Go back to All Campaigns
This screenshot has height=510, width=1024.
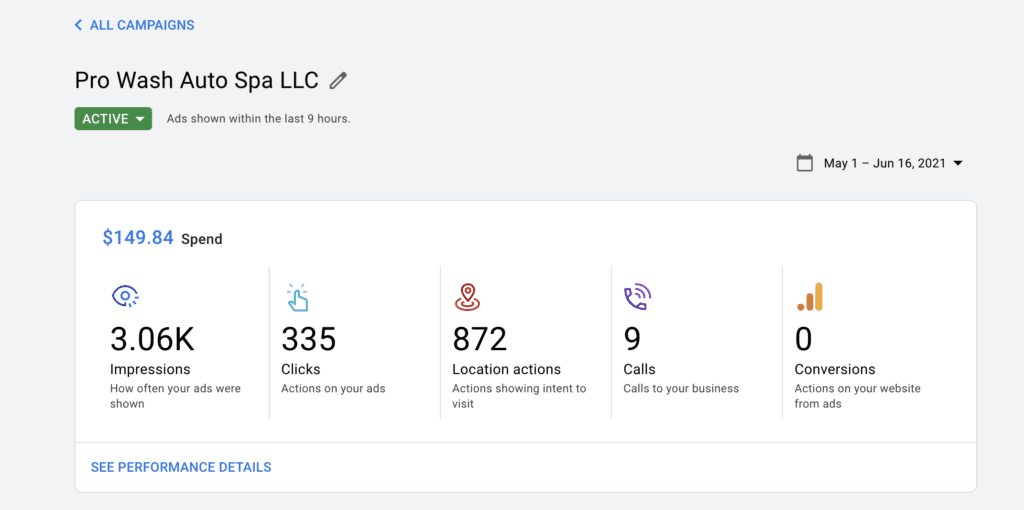[135, 25]
